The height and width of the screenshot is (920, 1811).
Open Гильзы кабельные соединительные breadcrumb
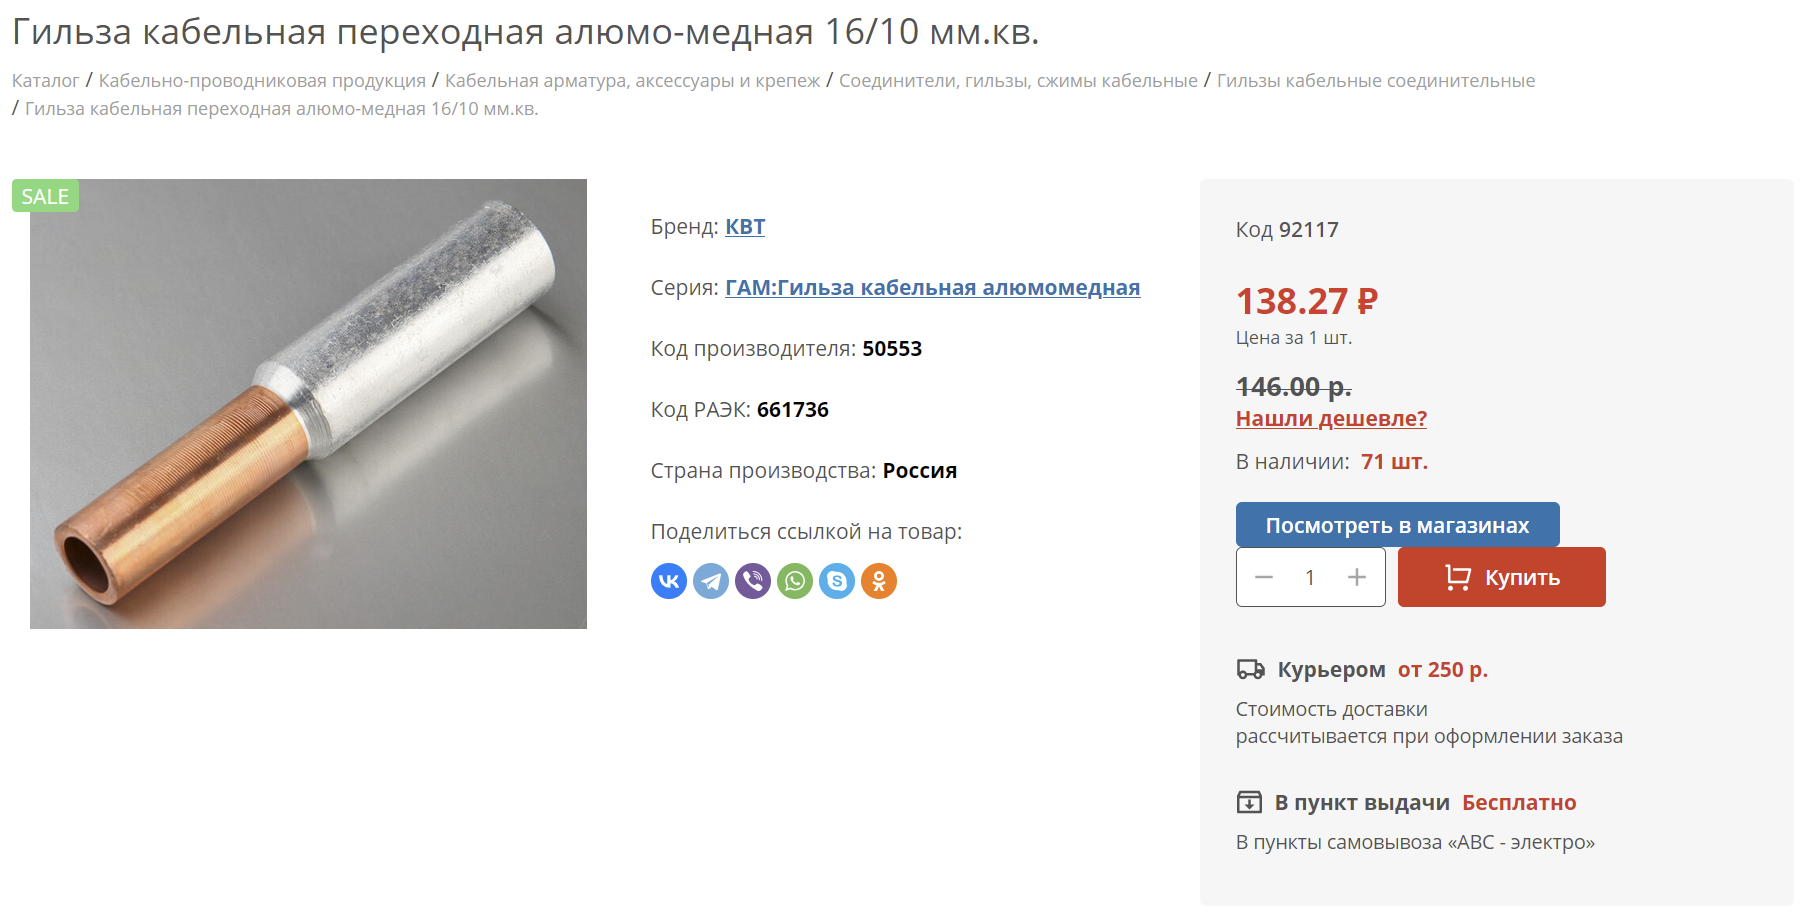click(1376, 81)
